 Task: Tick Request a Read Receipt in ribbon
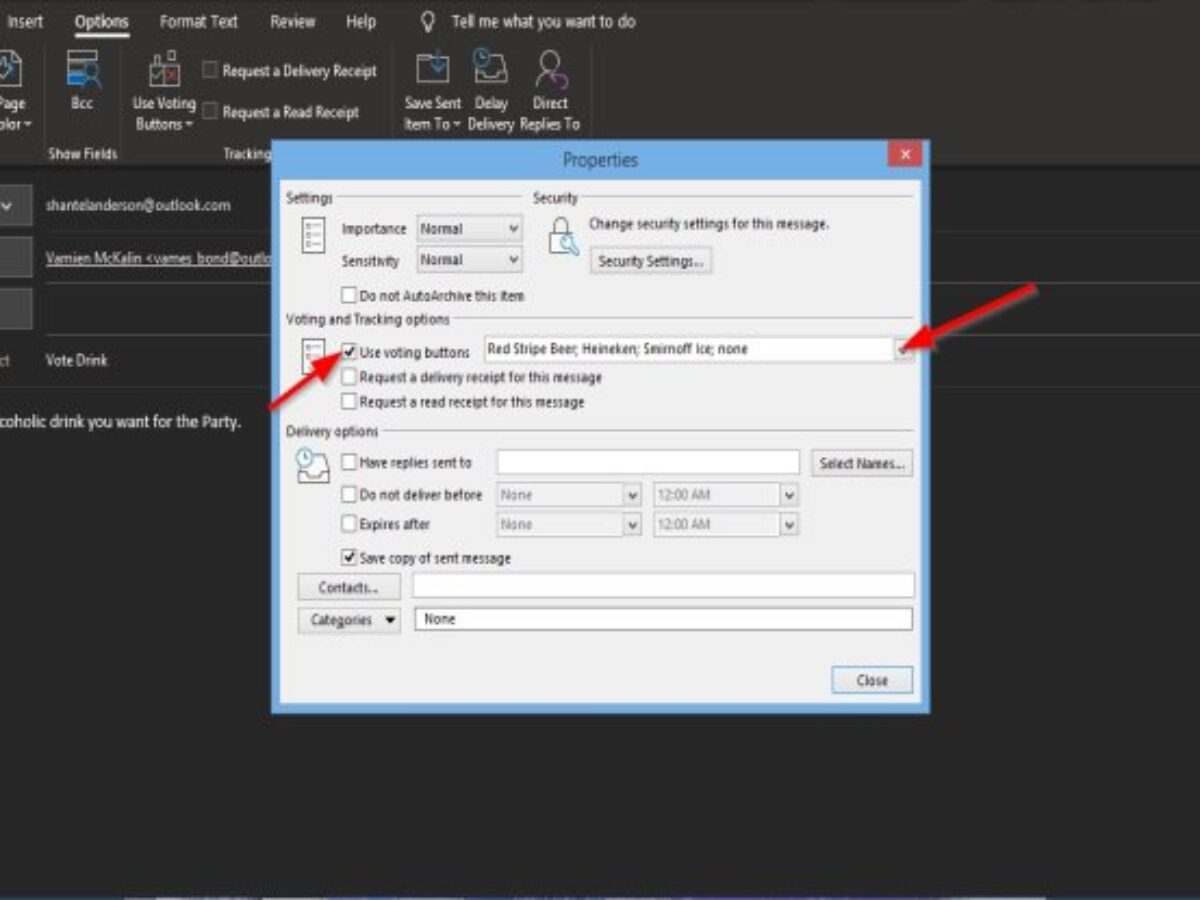click(210, 112)
